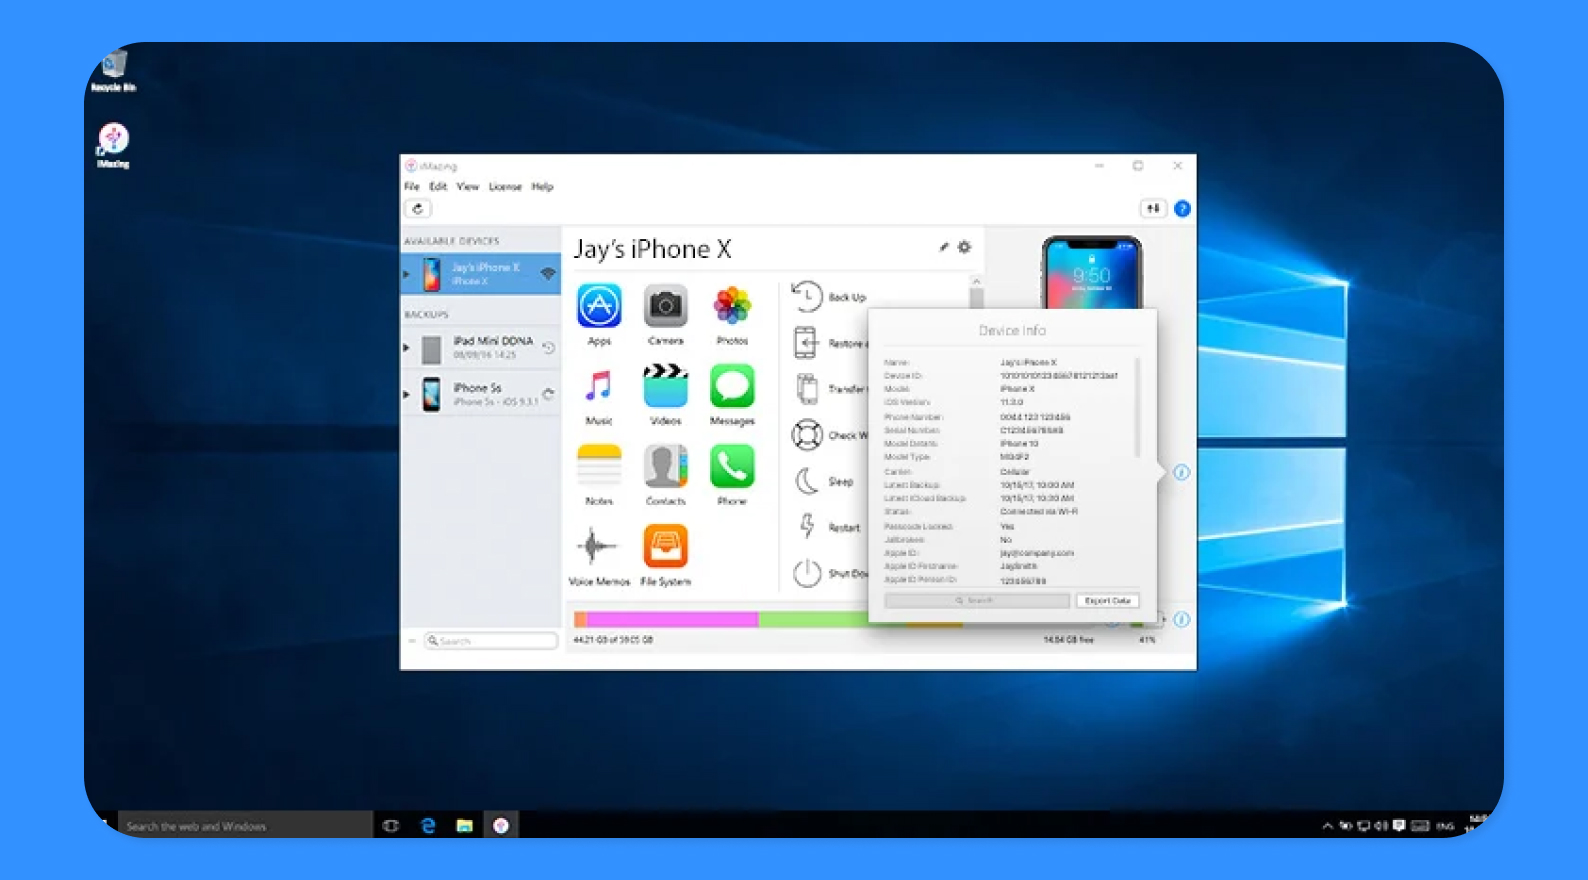Select Jay's iPhone X in devices list

481,274
